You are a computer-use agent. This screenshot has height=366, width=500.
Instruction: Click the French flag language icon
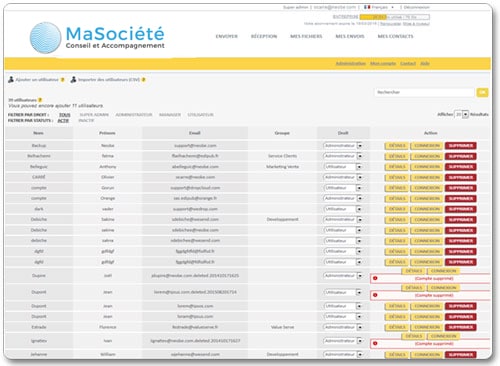[x=367, y=7]
